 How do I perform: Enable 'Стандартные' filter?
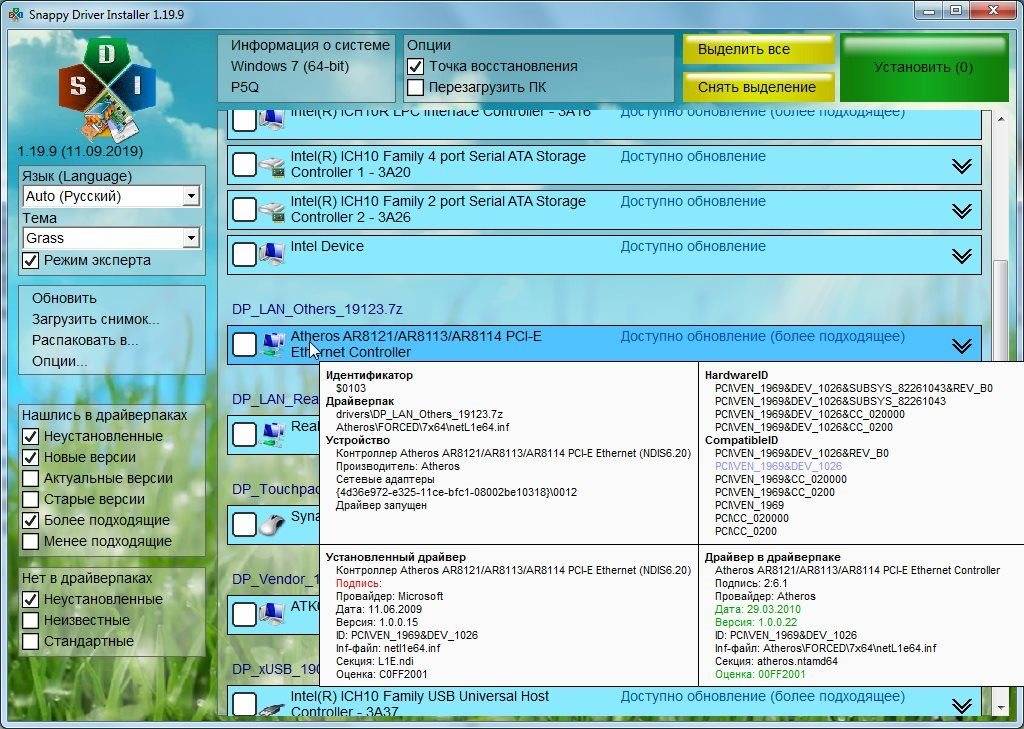30,641
